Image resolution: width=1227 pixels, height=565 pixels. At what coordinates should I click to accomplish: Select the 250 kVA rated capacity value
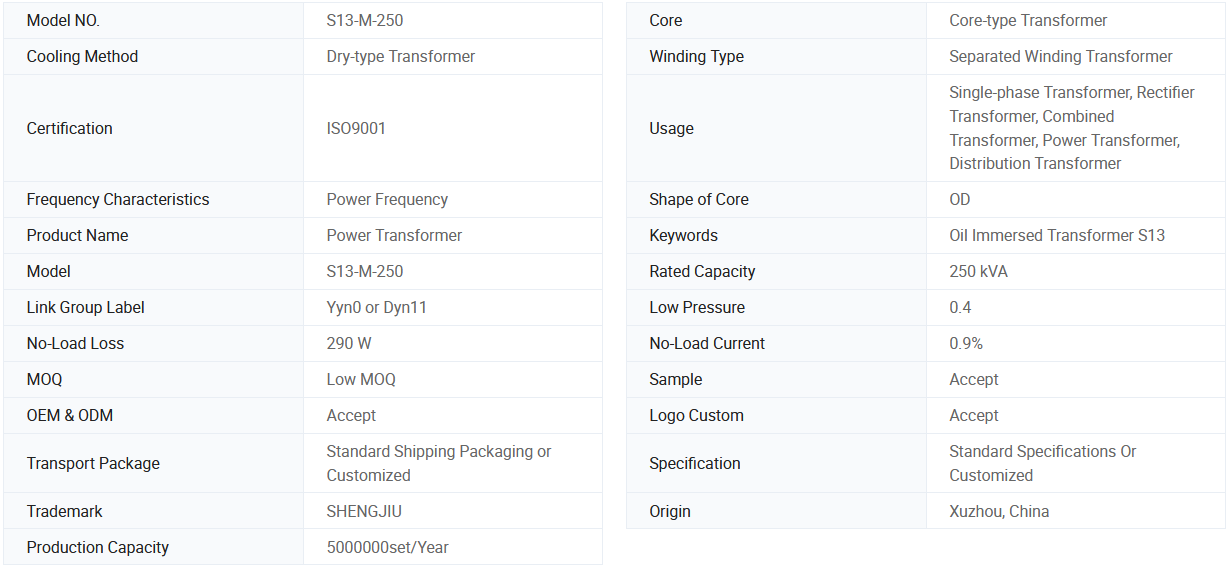[x=978, y=271]
